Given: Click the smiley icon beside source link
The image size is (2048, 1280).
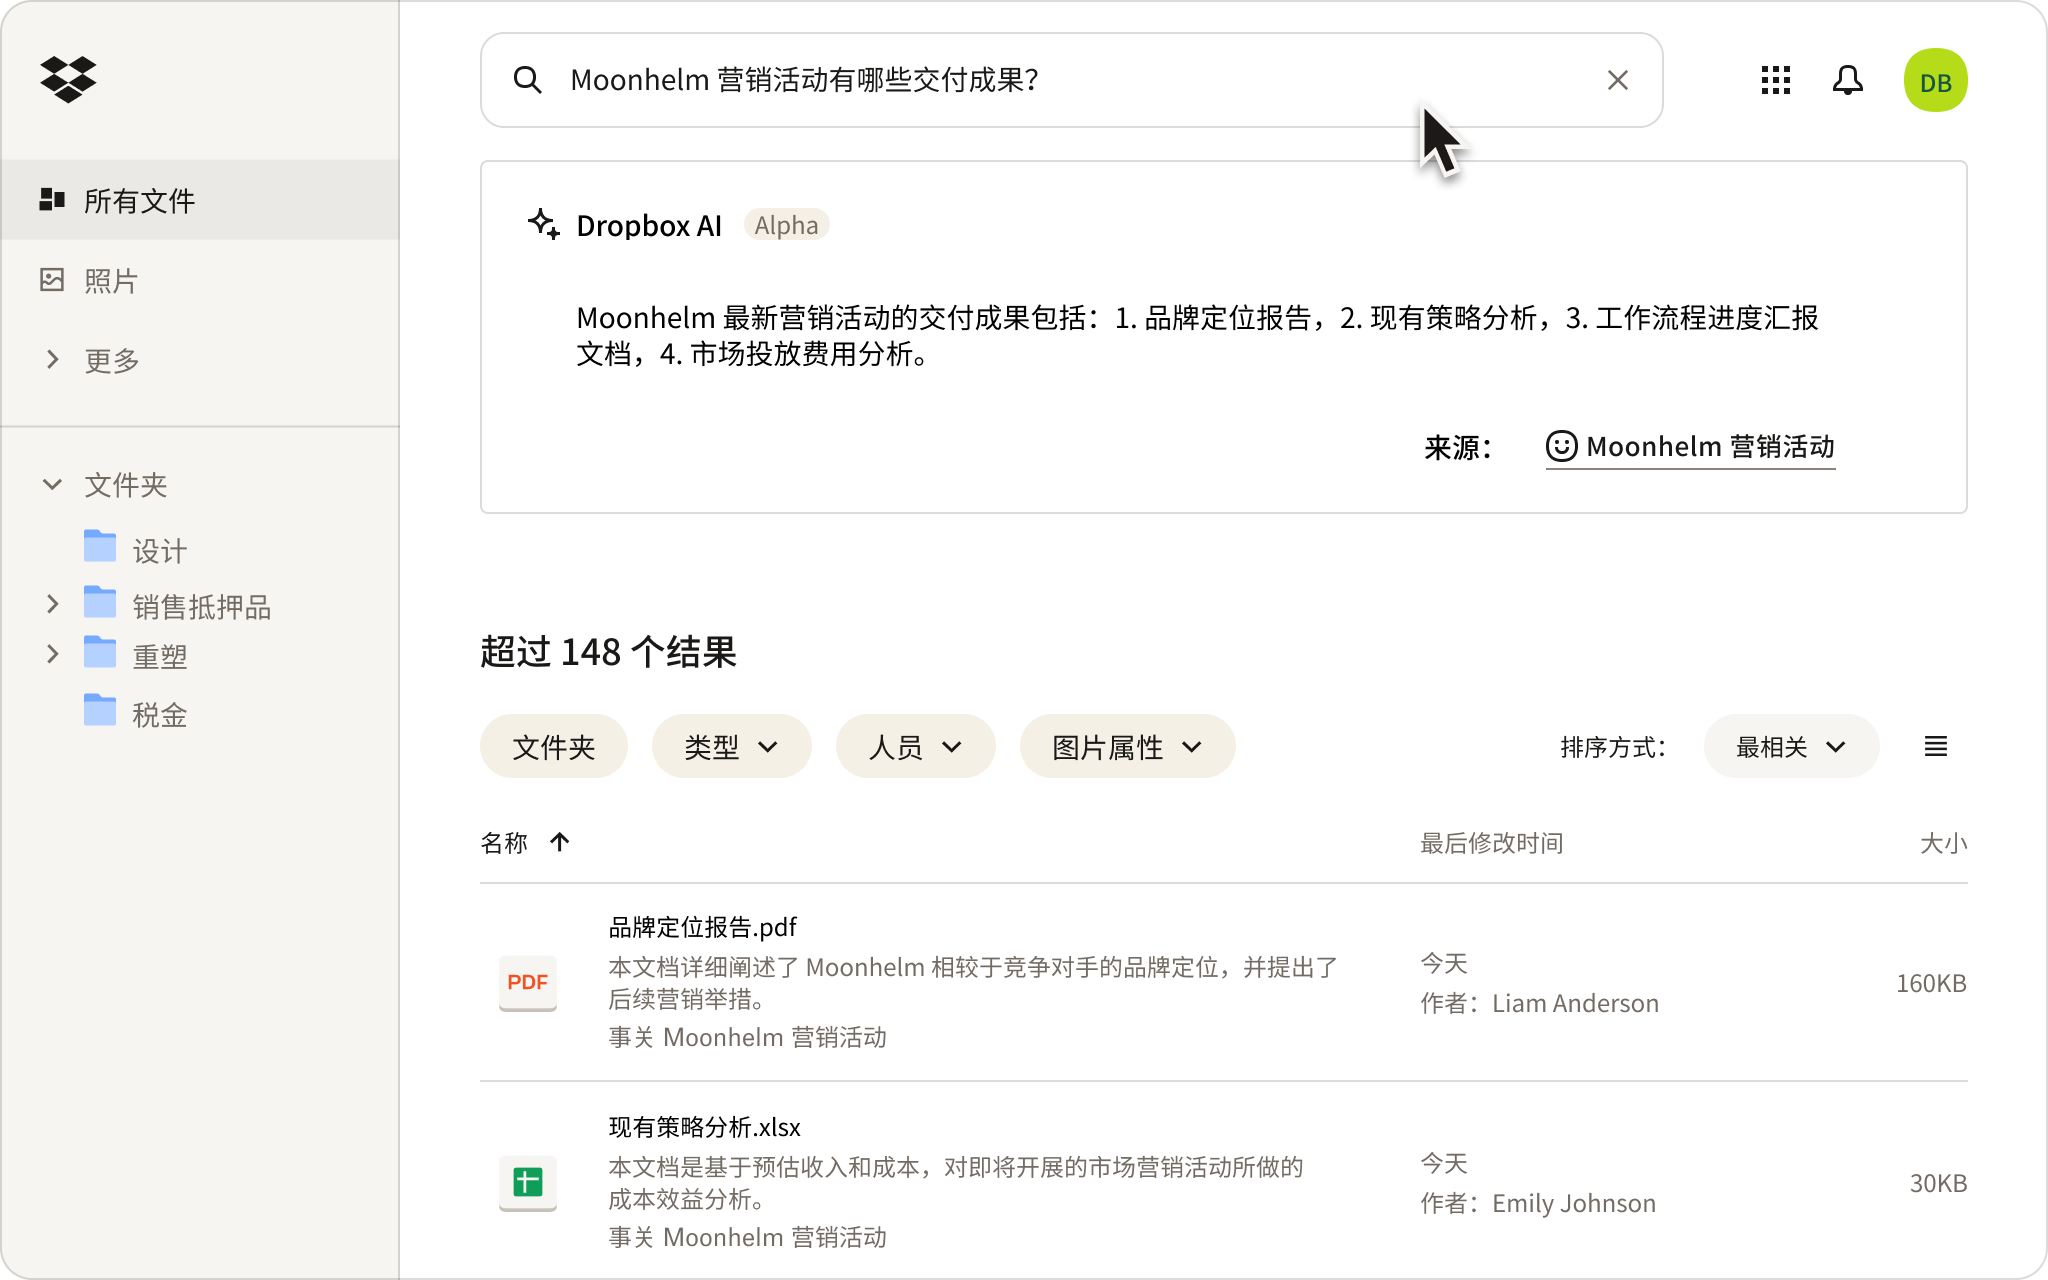Looking at the screenshot, I should click(1561, 446).
